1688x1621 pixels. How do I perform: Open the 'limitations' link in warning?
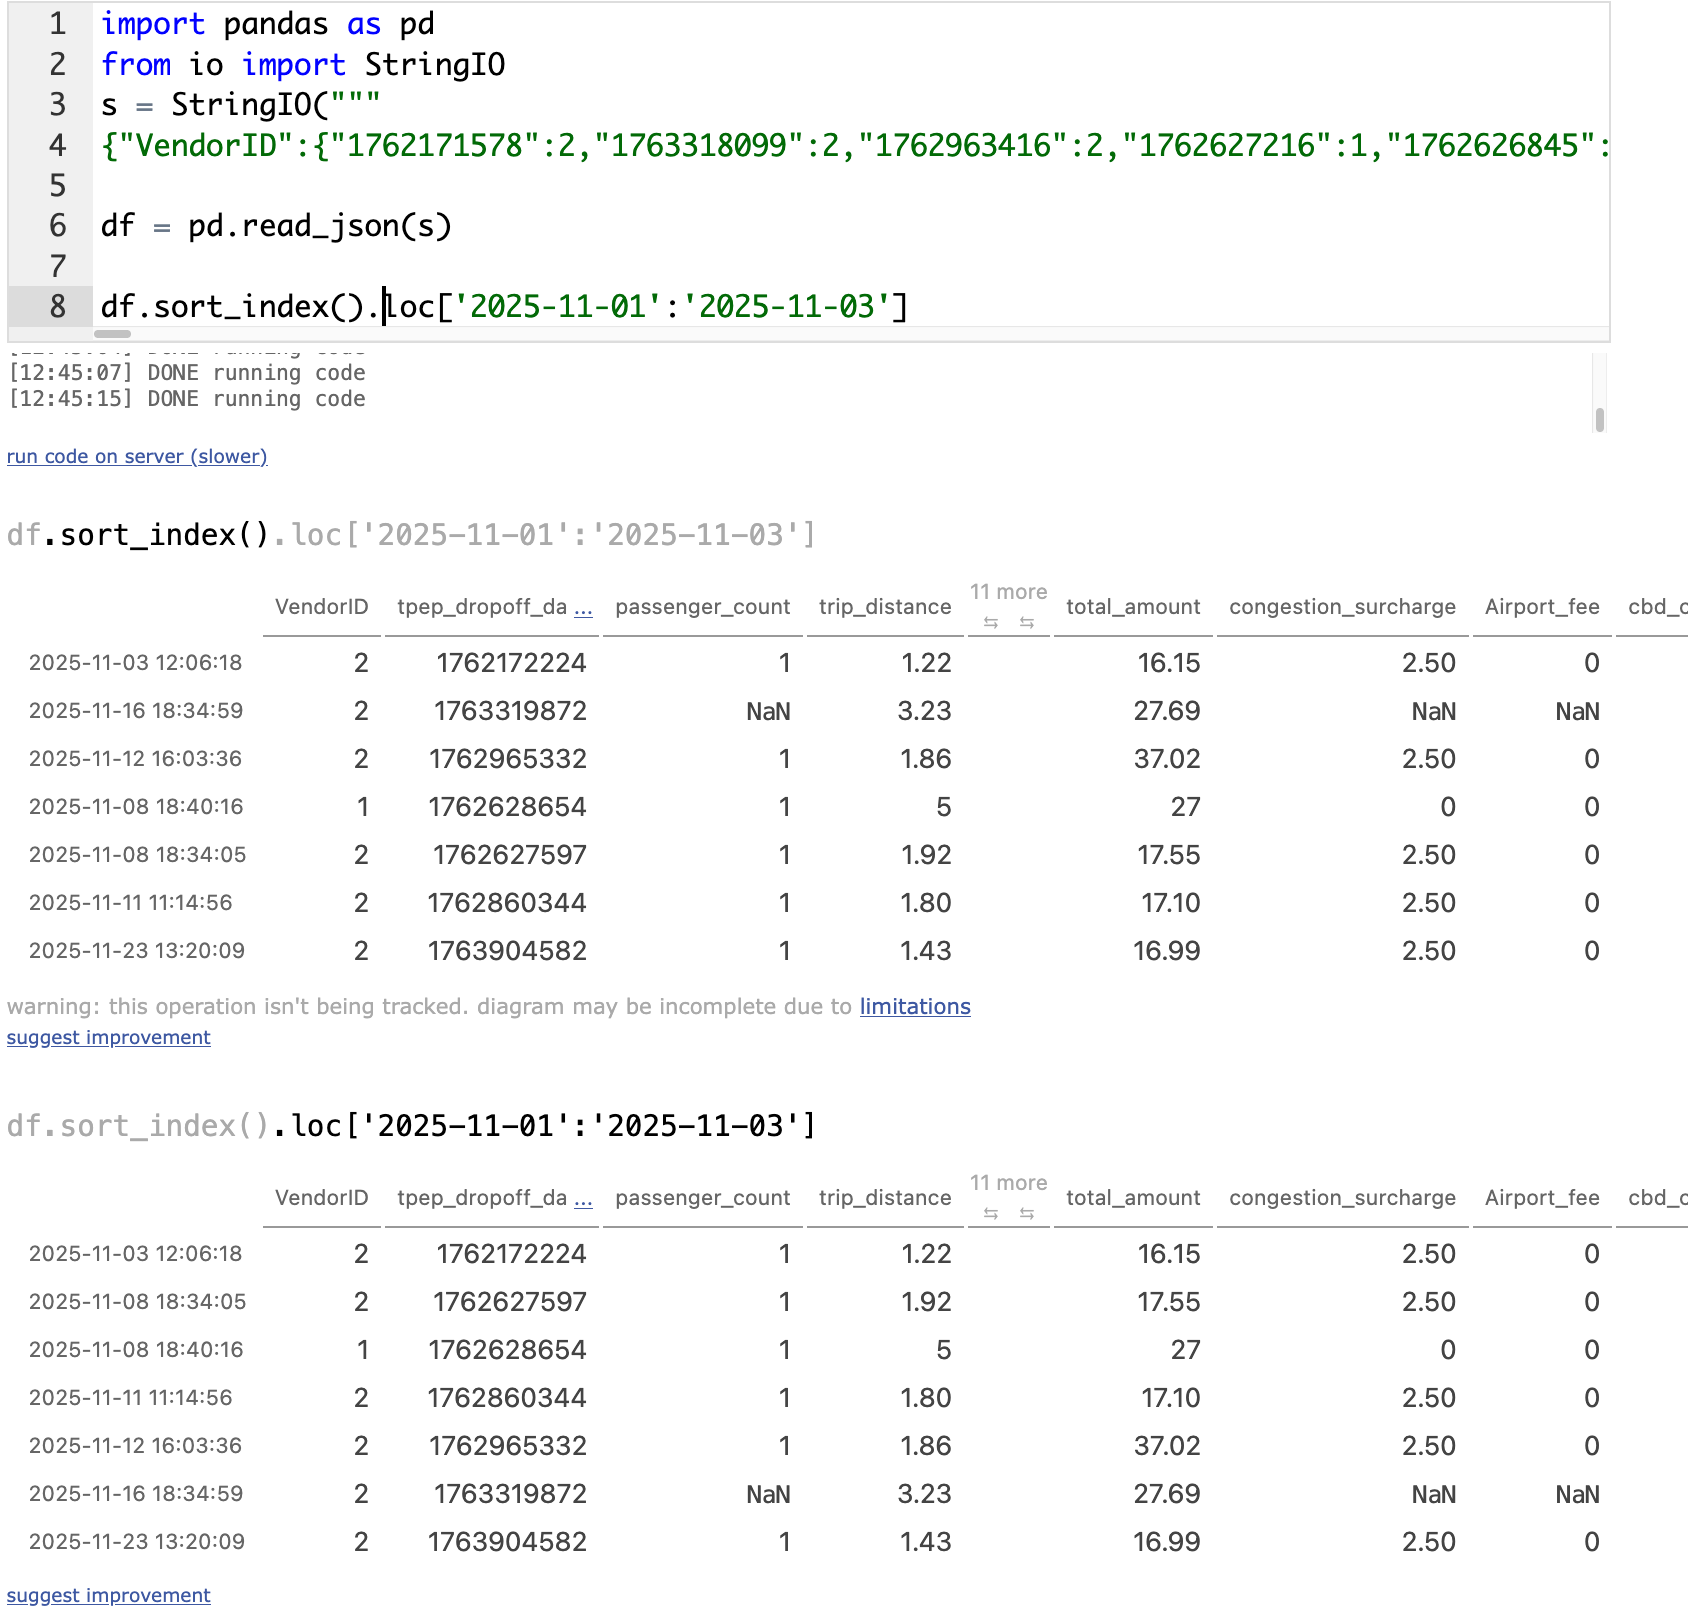click(915, 1006)
